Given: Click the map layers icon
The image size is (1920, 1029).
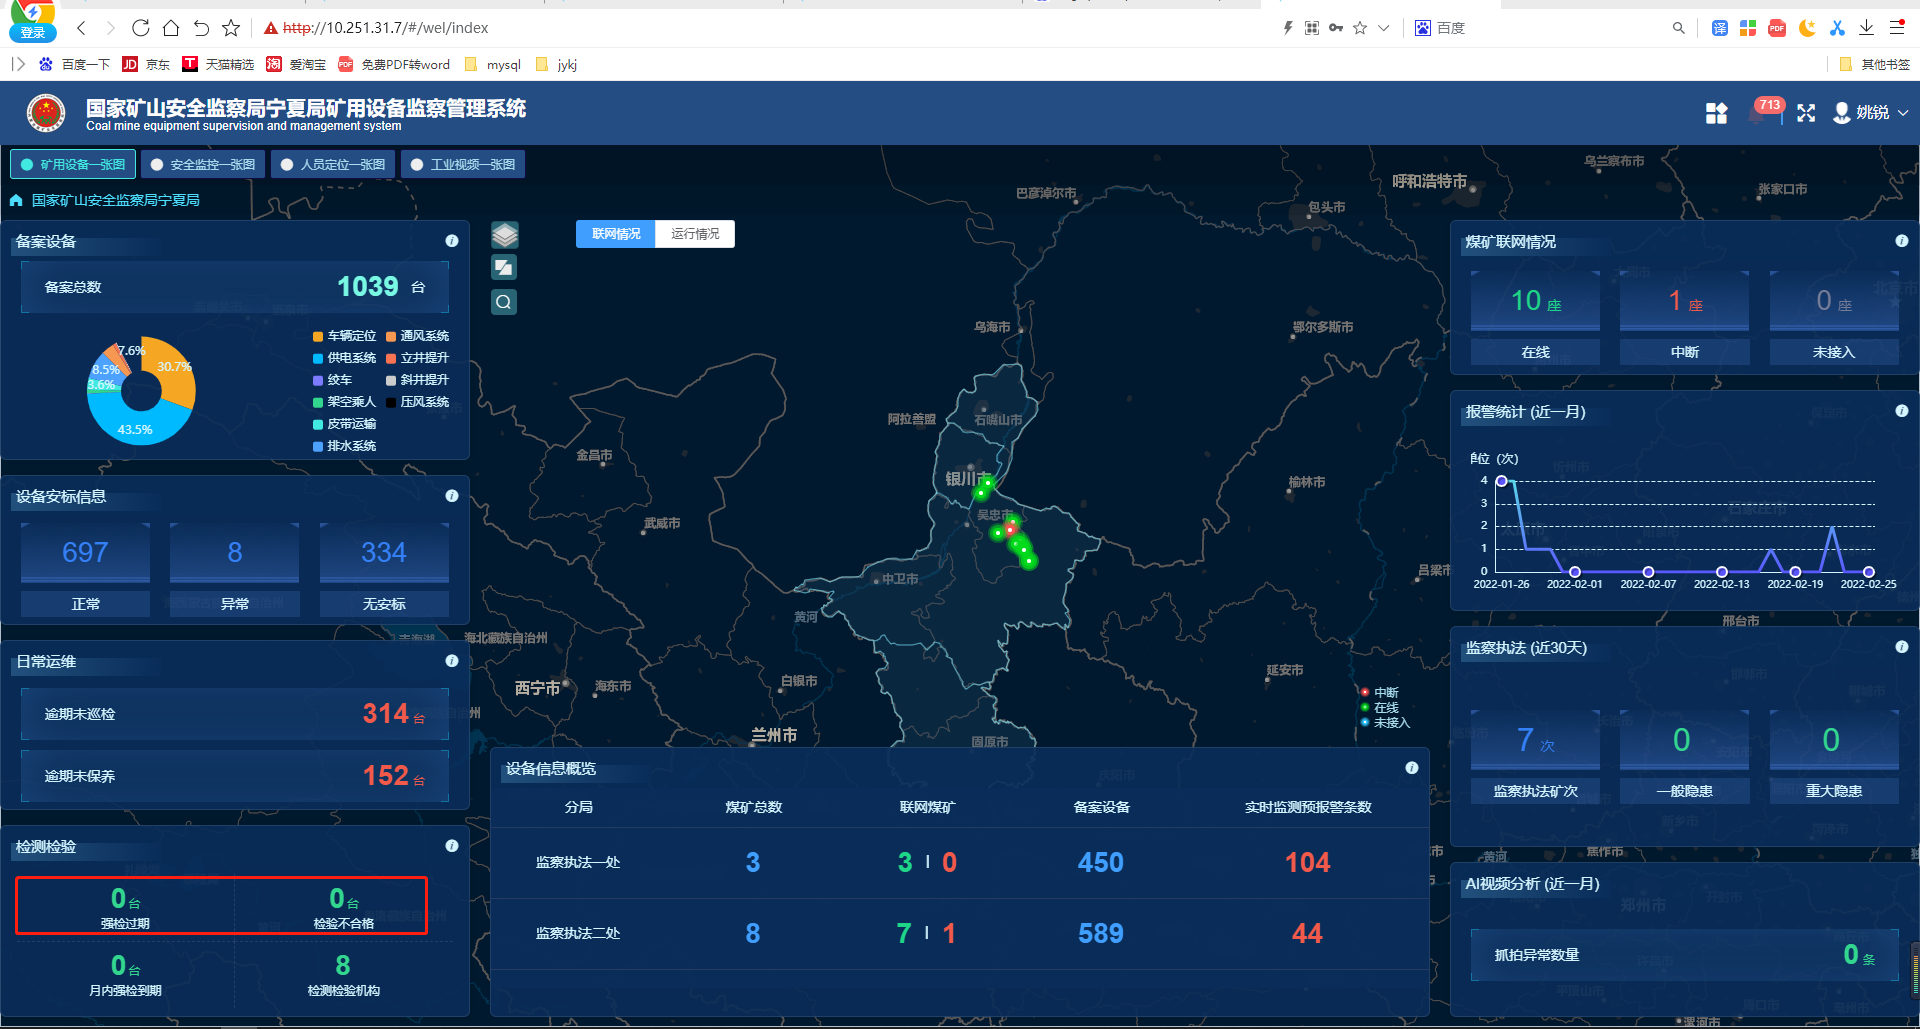Looking at the screenshot, I should coord(504,235).
